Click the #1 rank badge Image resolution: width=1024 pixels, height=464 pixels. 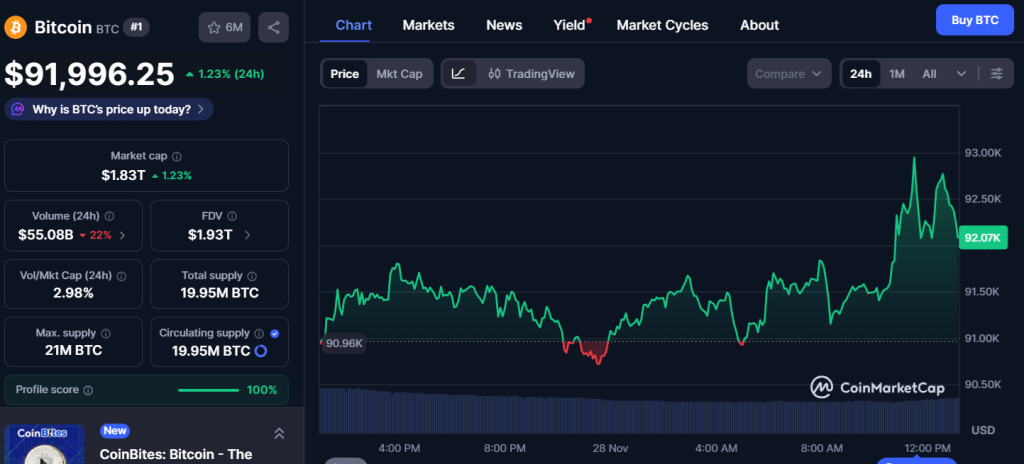136,27
